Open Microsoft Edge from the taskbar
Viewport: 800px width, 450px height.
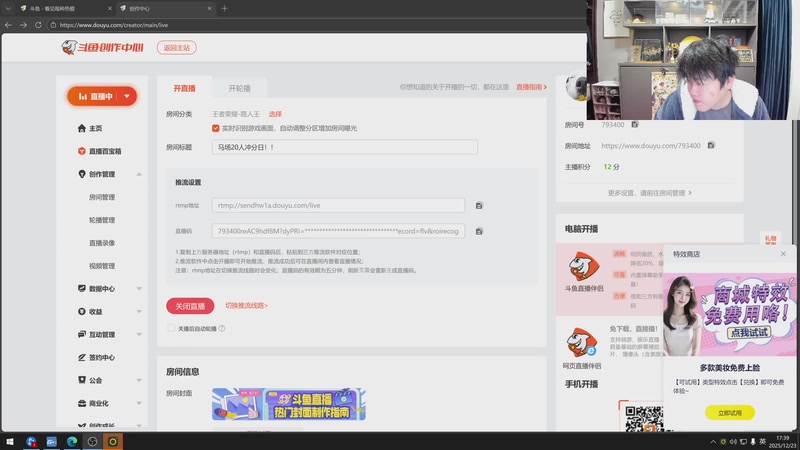pyautogui.click(x=72, y=441)
